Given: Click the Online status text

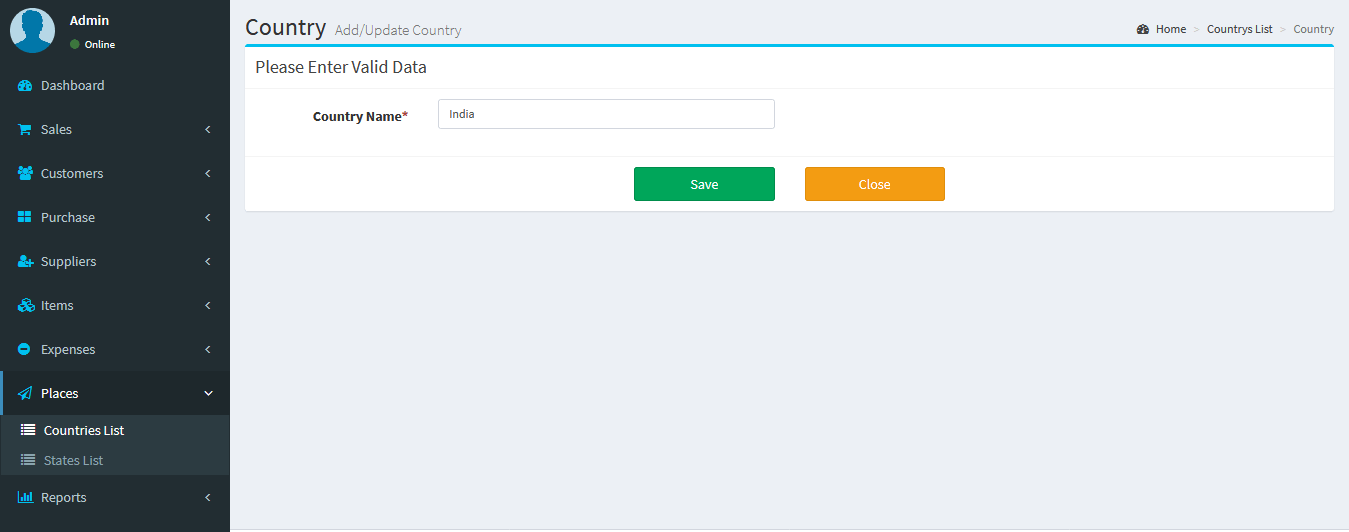Looking at the screenshot, I should (x=100, y=45).
